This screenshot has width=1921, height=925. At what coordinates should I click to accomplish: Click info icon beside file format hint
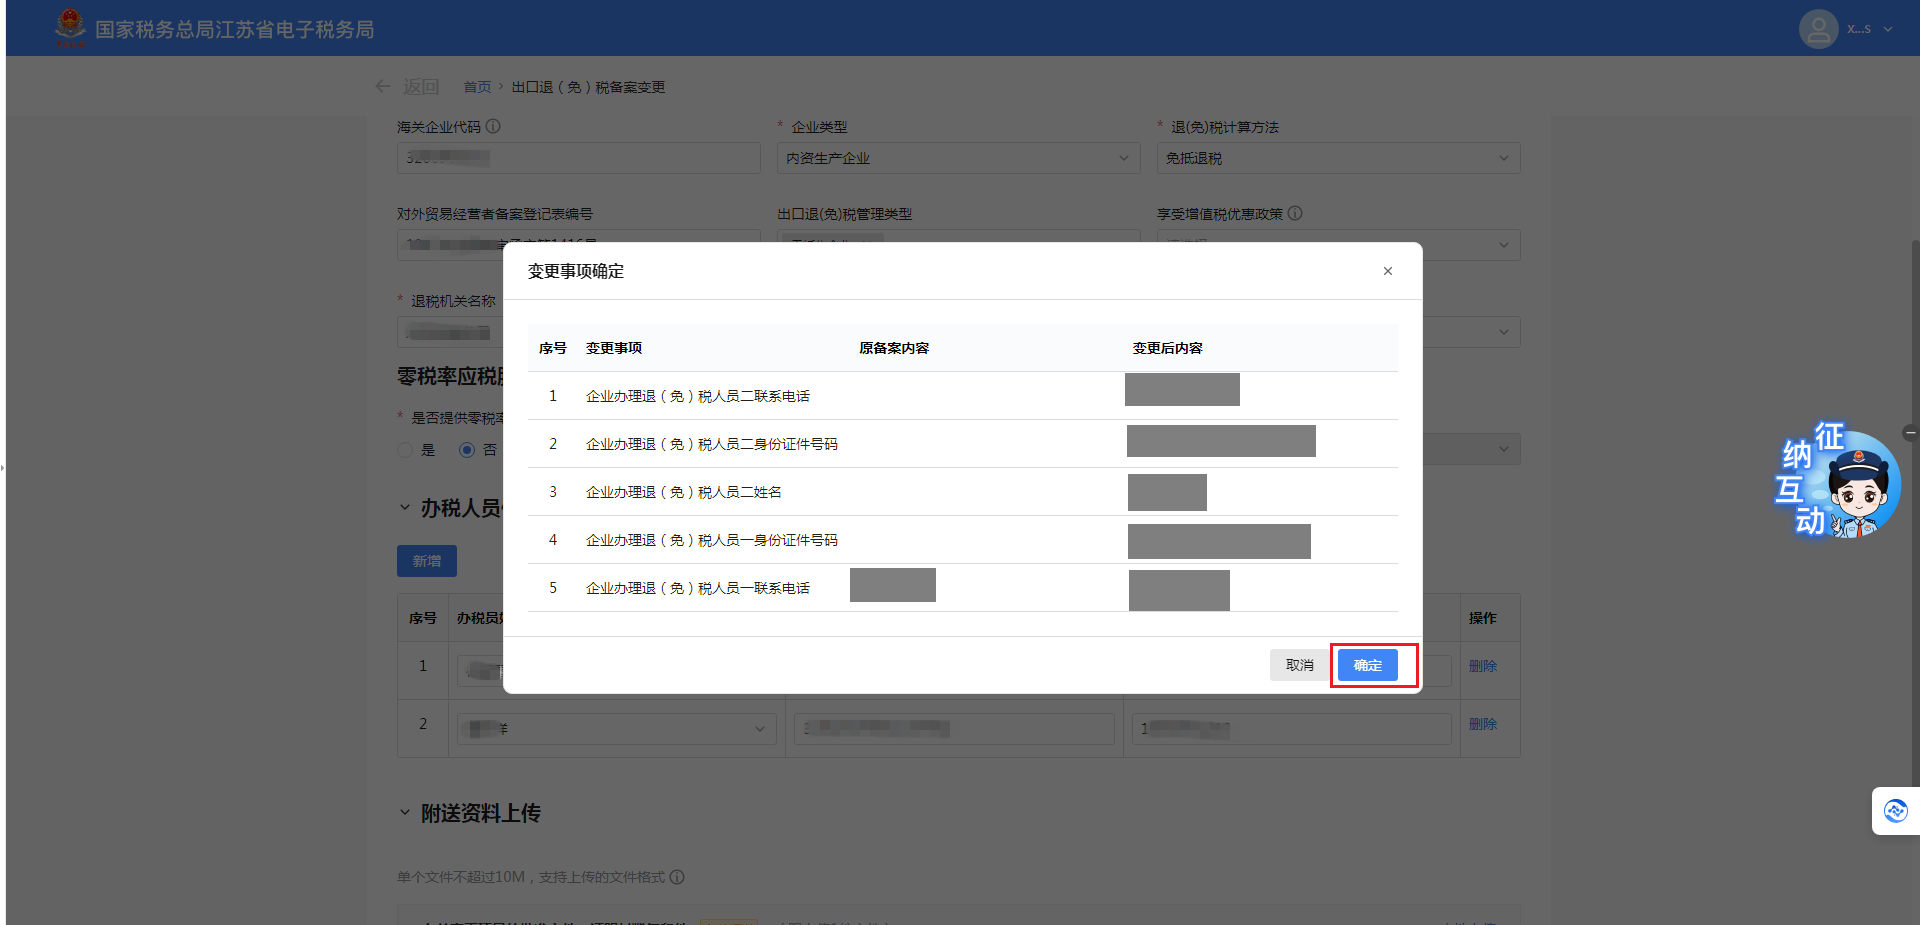coord(677,877)
